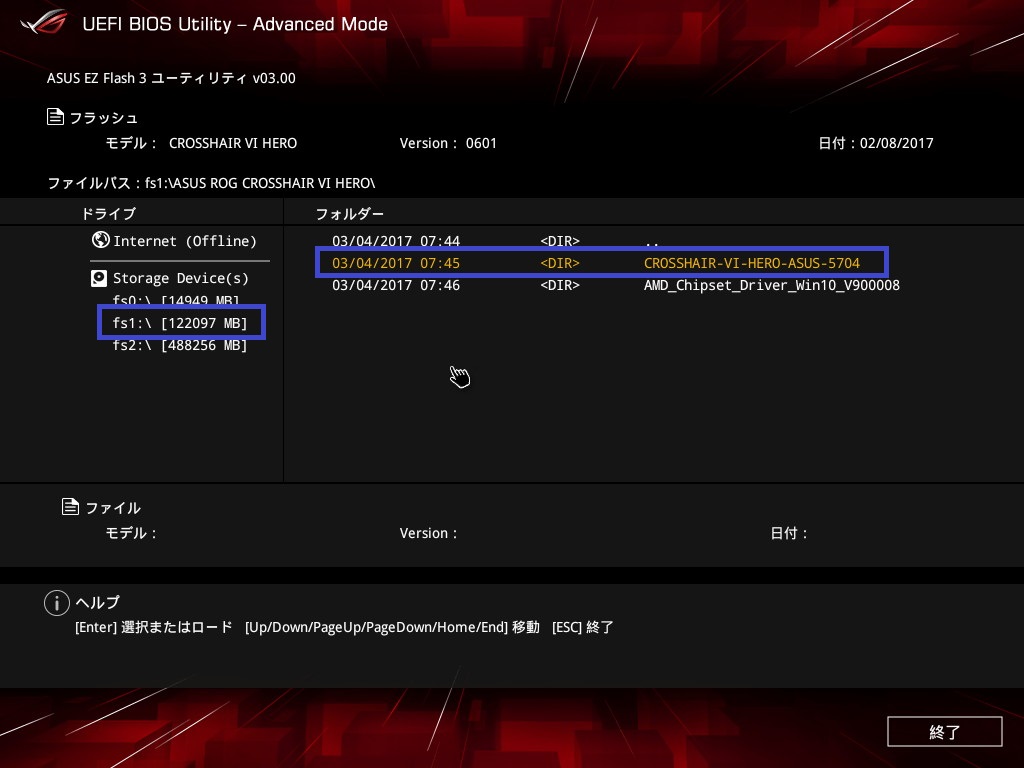Click the <DIR> tag of AMD_Chipset_Driver row
Screen dimensions: 1024x768
[560, 285]
